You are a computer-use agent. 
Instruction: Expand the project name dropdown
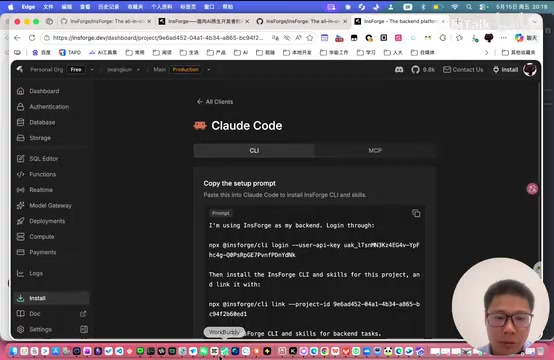pyautogui.click(x=138, y=70)
